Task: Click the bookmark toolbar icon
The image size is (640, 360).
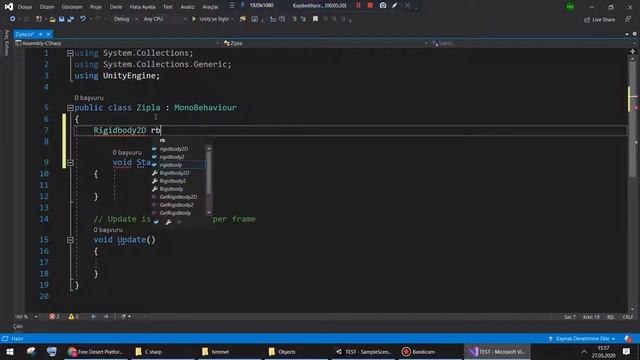Action: pos(315,19)
